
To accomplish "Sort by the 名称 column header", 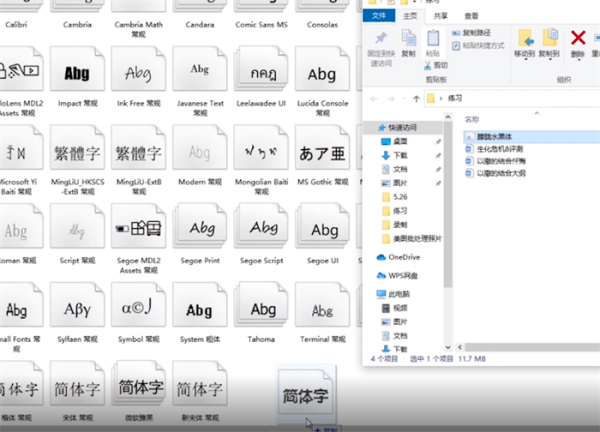I will (x=472, y=119).
